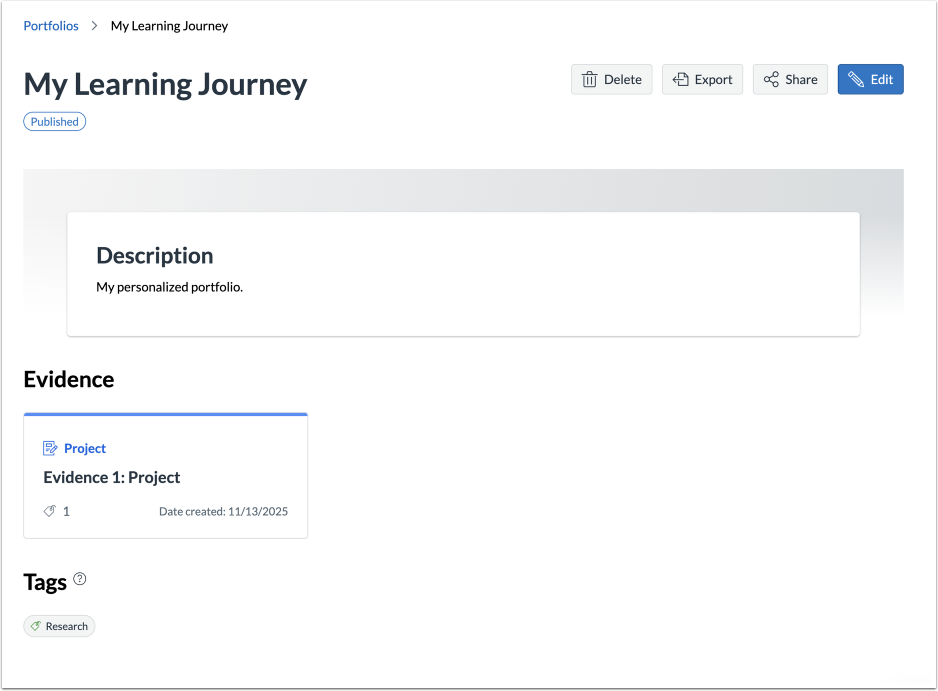Open Evidence 1: Project card title

112,477
